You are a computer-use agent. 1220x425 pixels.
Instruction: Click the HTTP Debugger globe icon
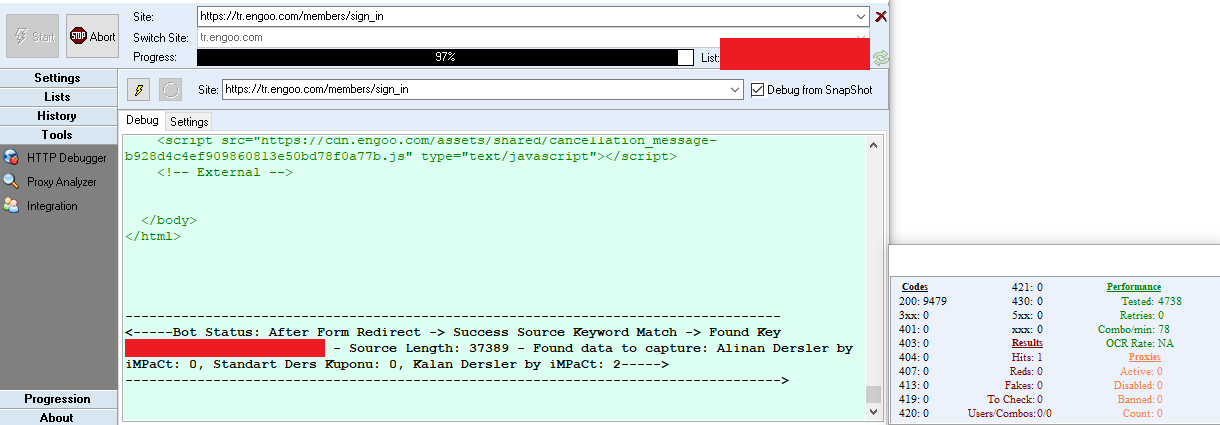click(11, 158)
